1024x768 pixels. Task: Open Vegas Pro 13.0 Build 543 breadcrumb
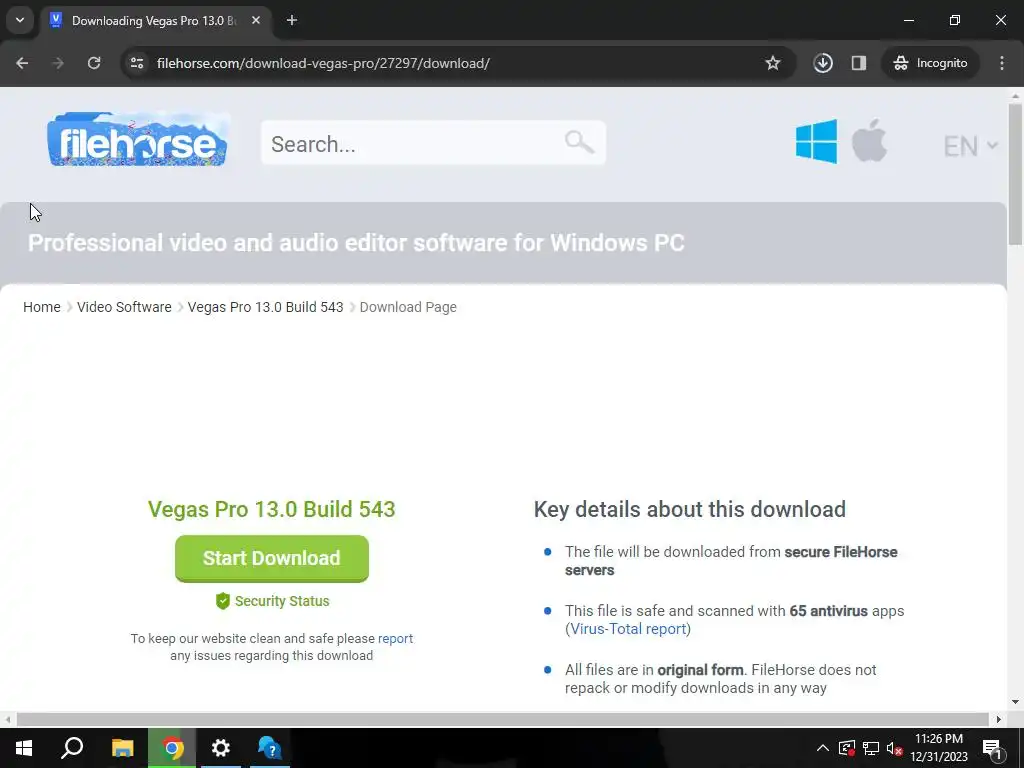click(265, 307)
